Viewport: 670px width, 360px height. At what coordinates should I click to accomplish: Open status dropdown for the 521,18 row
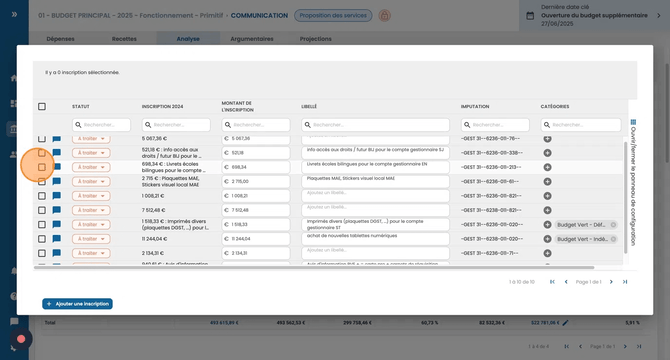tap(91, 153)
